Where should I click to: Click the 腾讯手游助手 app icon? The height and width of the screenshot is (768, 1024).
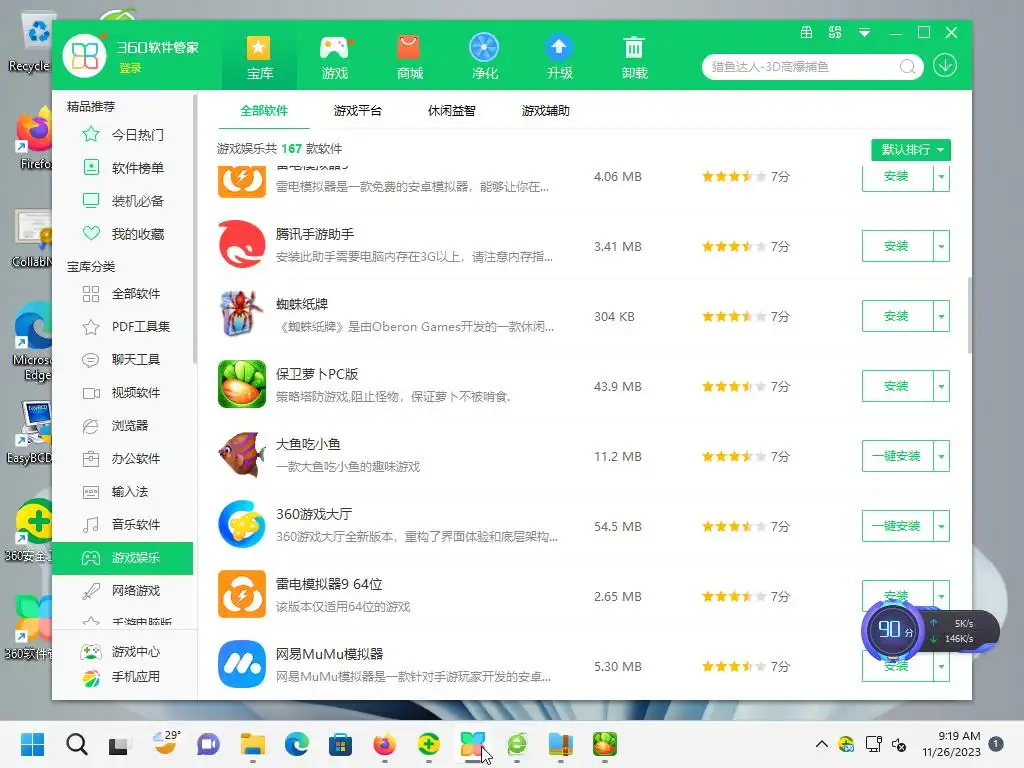click(242, 244)
